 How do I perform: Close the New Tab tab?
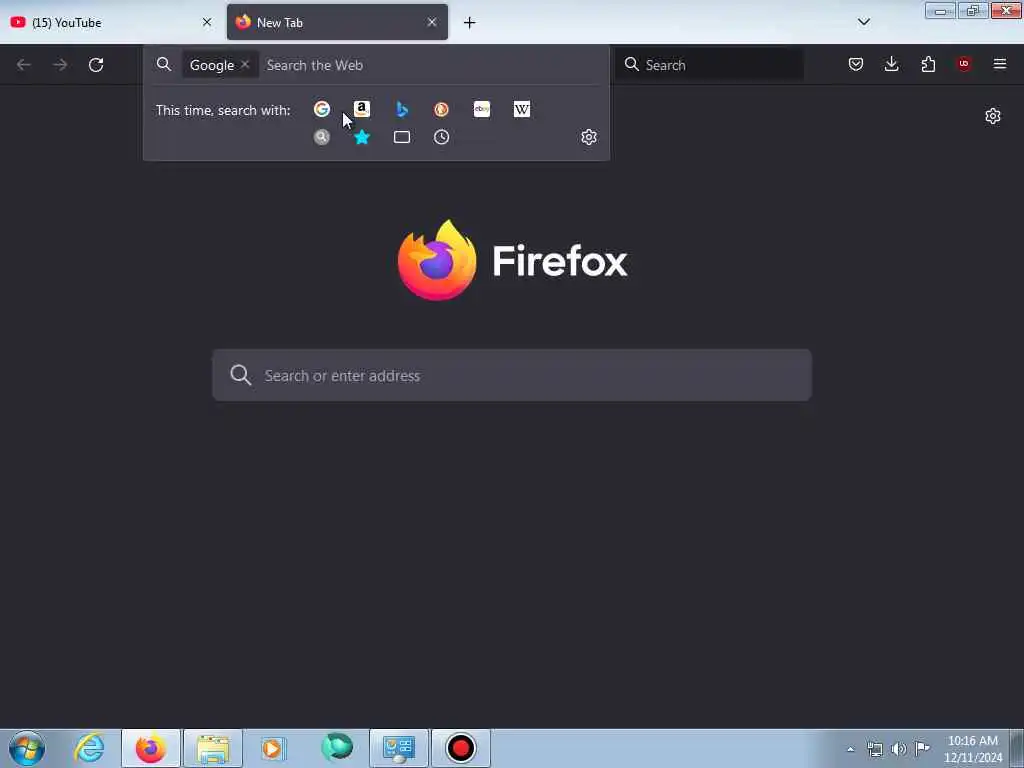coord(432,22)
